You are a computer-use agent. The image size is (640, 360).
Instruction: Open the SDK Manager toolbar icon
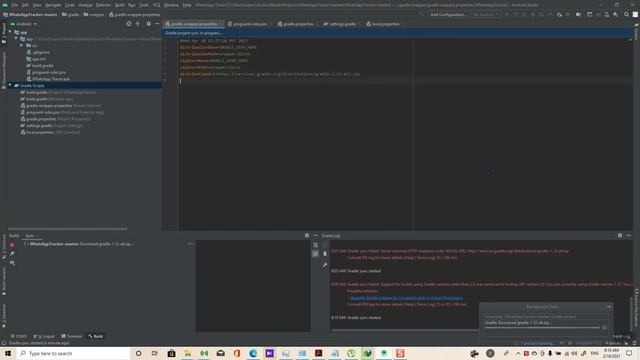pyautogui.click(x=616, y=14)
